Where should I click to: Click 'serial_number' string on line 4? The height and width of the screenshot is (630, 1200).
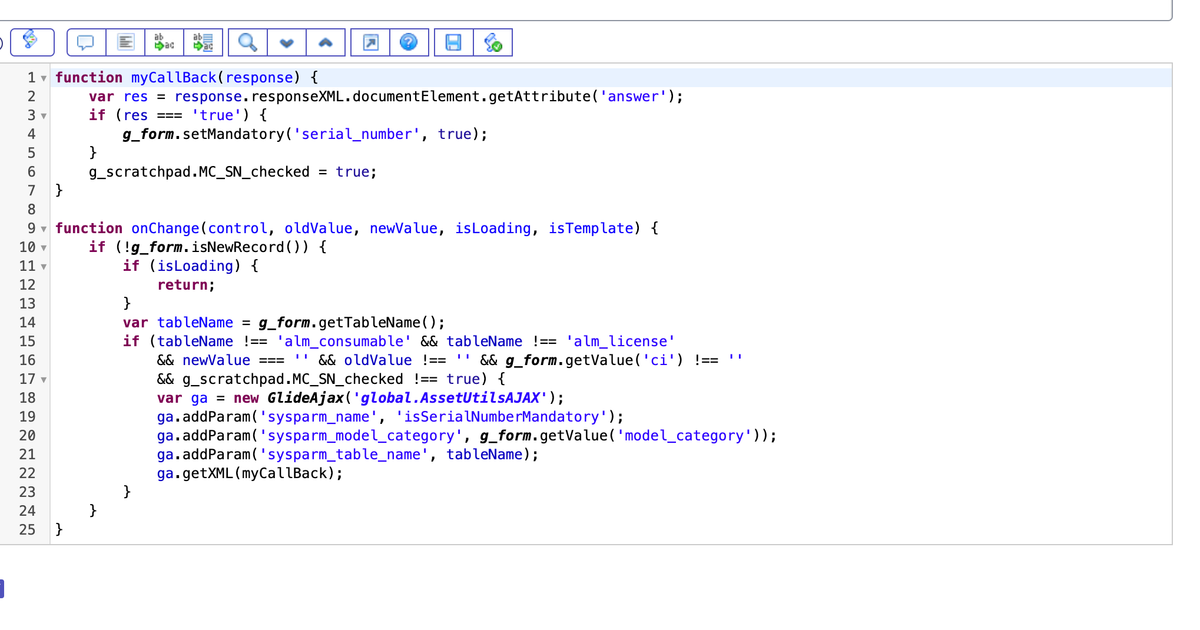(356, 134)
